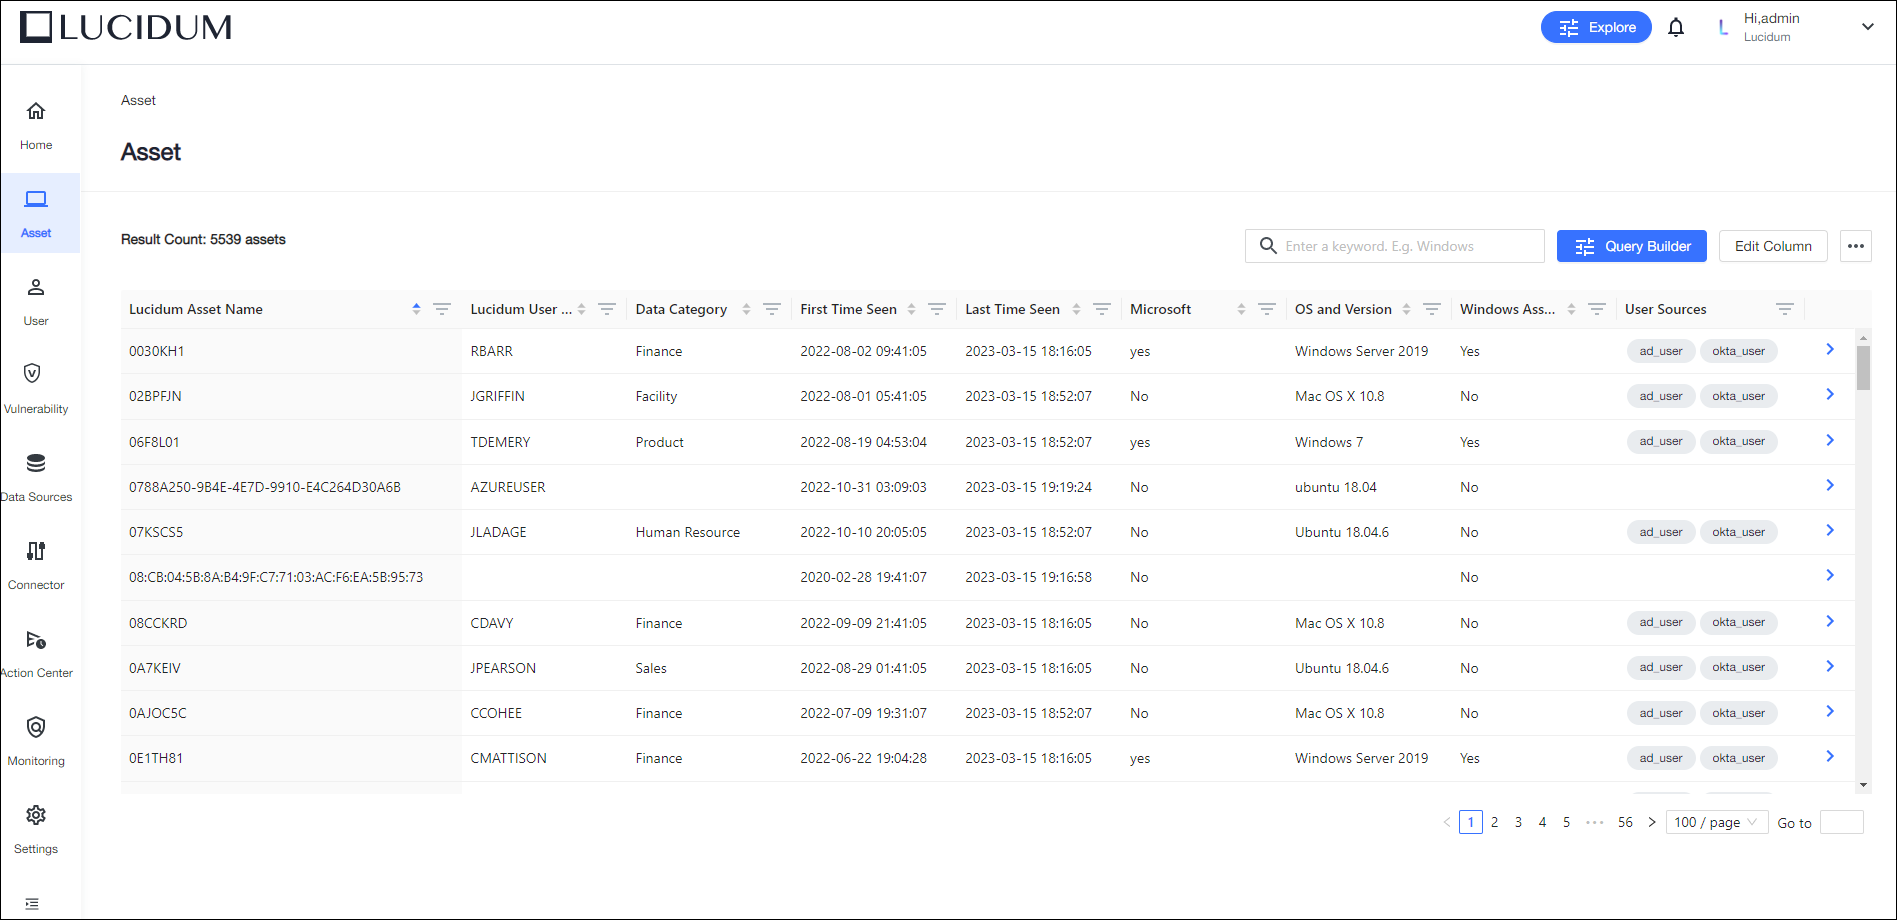The width and height of the screenshot is (1897, 920).
Task: Go to the next page arrow
Action: coord(1652,822)
